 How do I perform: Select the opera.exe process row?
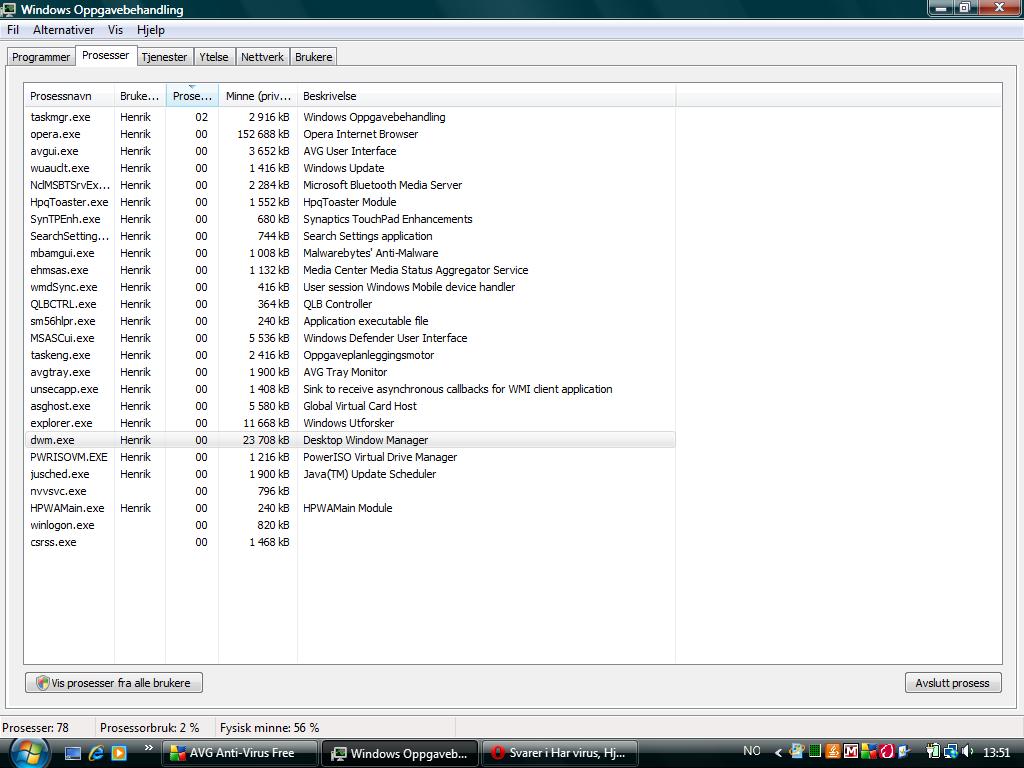[350, 134]
